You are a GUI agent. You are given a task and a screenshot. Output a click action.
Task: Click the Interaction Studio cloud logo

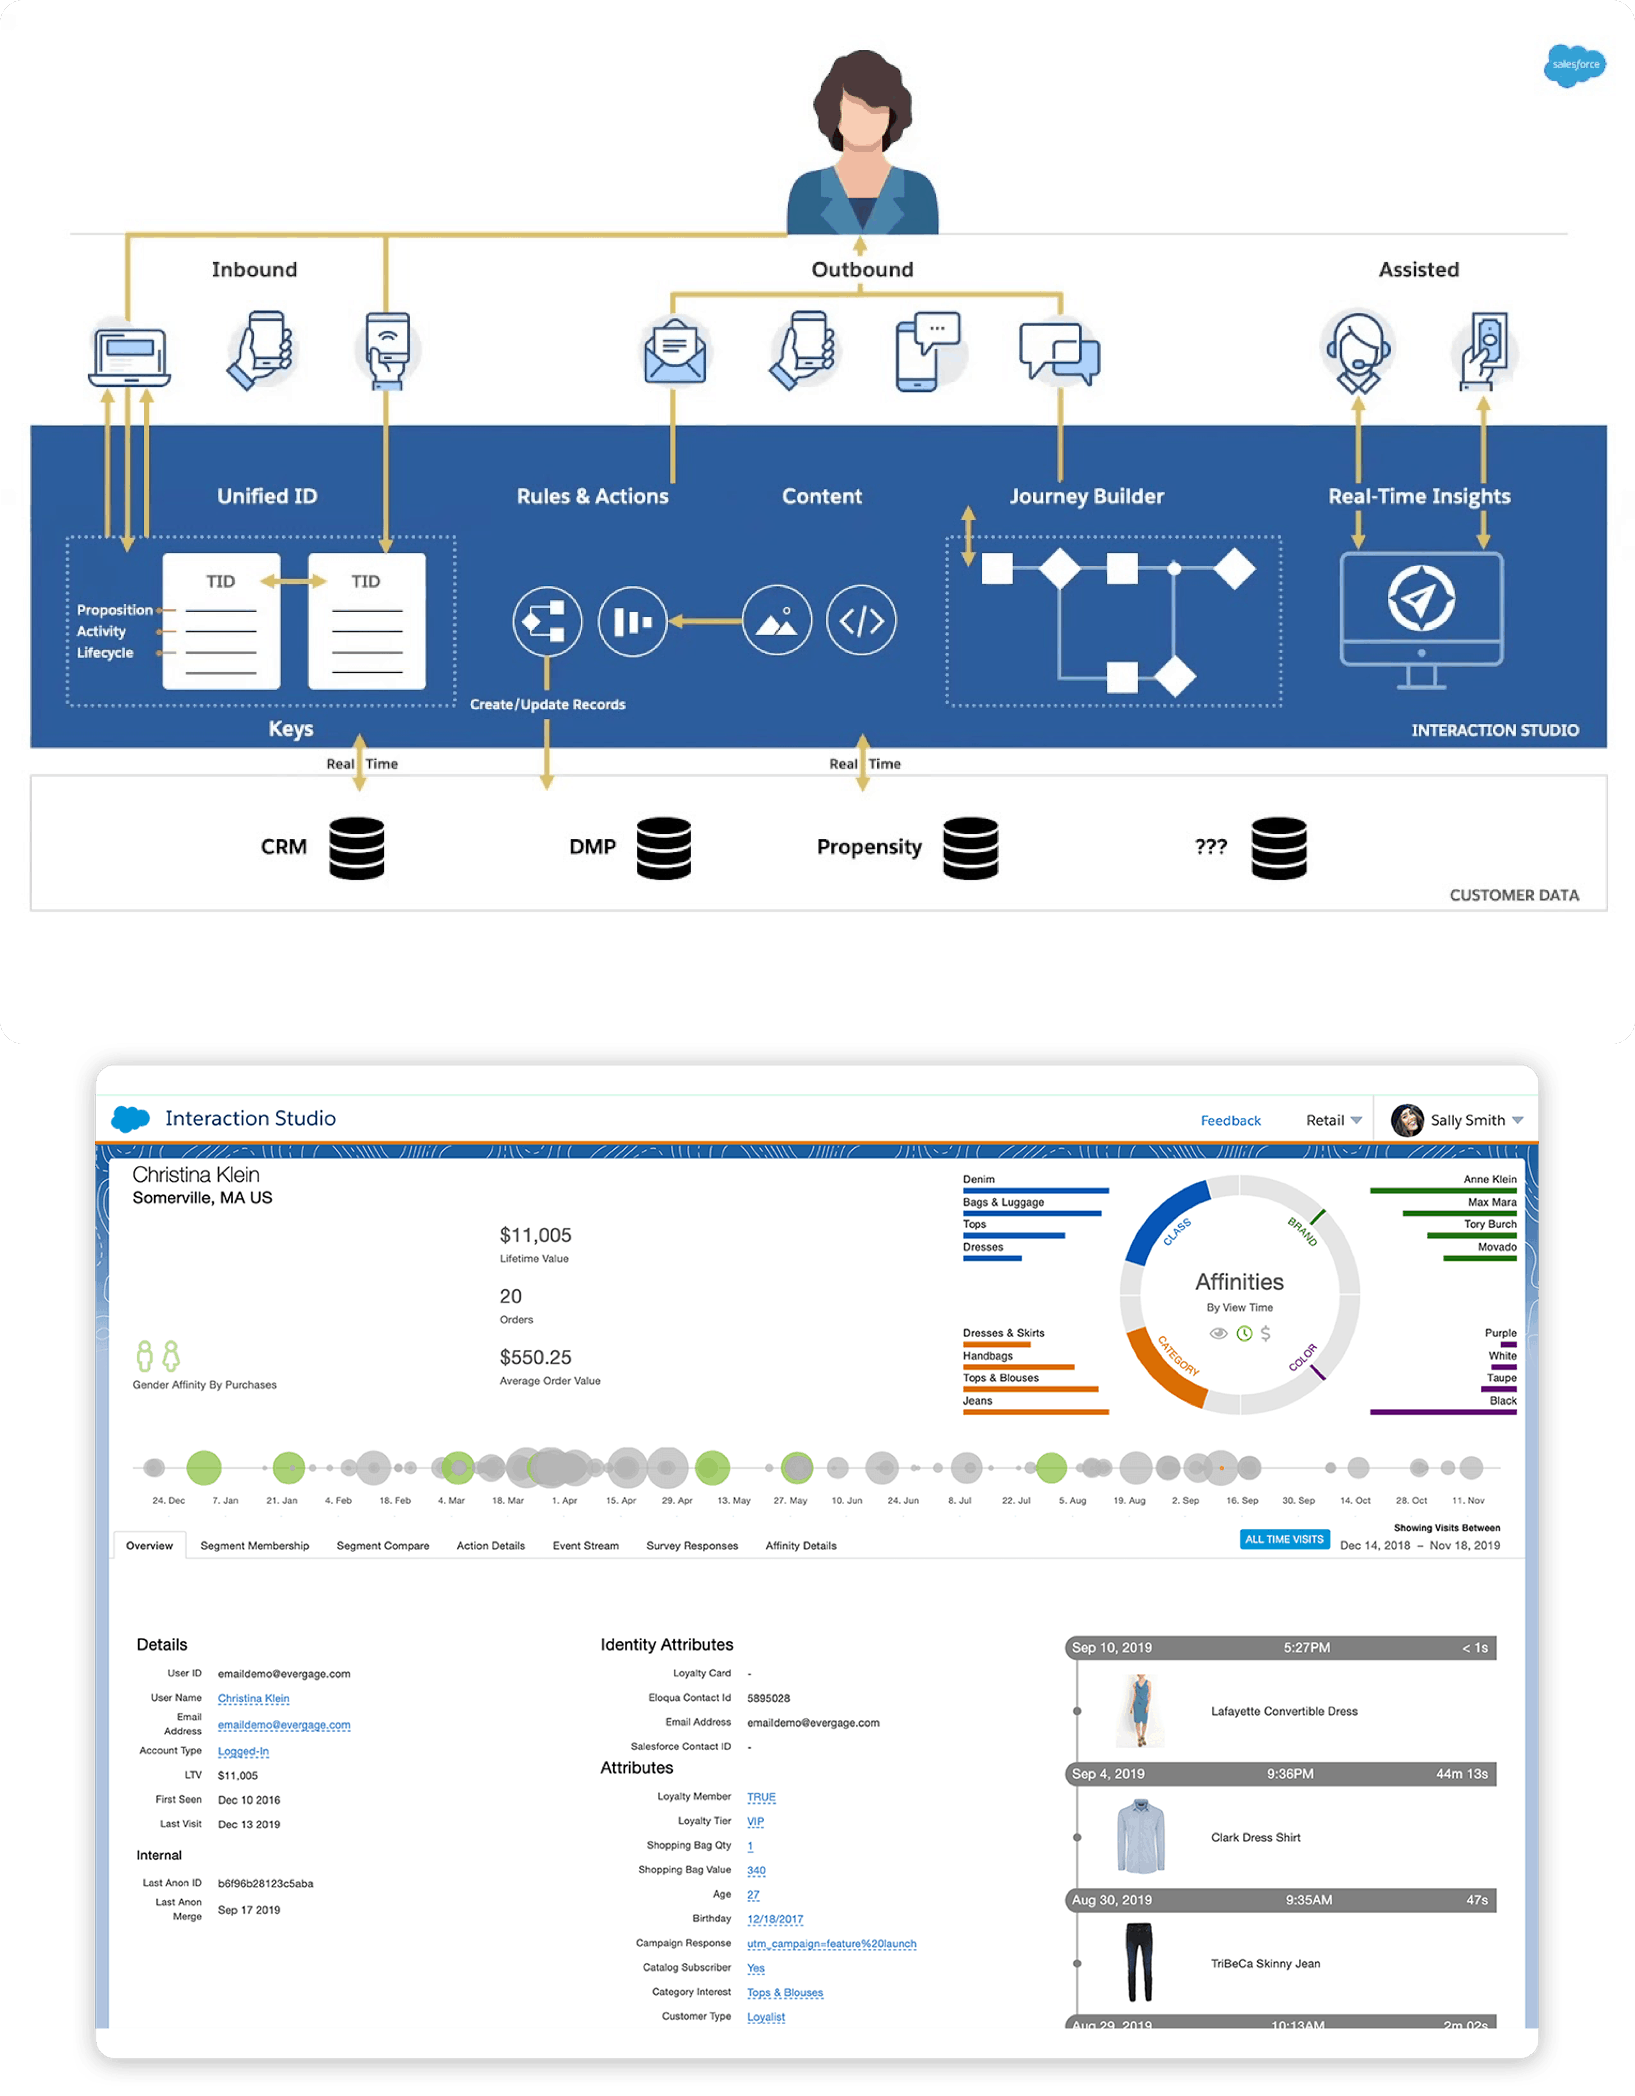click(131, 1119)
